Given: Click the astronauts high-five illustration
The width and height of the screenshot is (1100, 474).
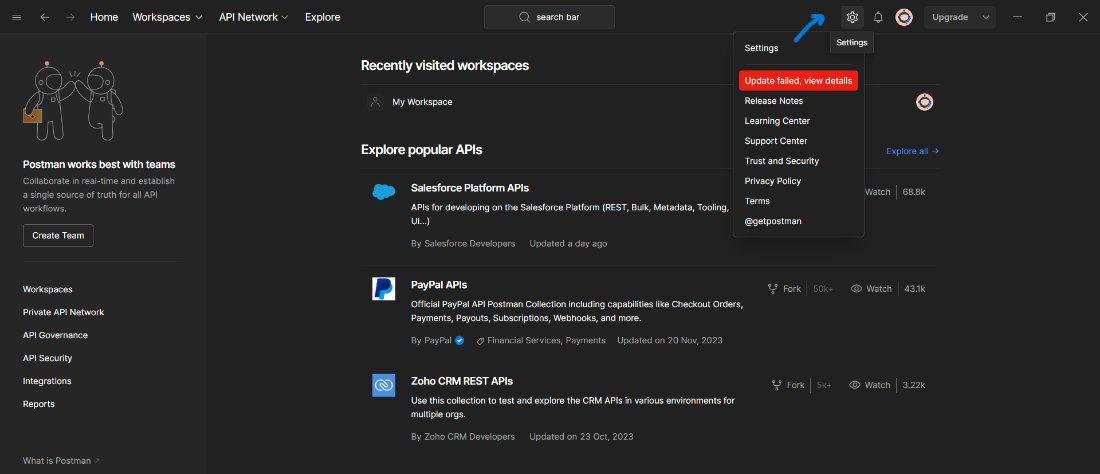Looking at the screenshot, I should pyautogui.click(x=74, y=100).
